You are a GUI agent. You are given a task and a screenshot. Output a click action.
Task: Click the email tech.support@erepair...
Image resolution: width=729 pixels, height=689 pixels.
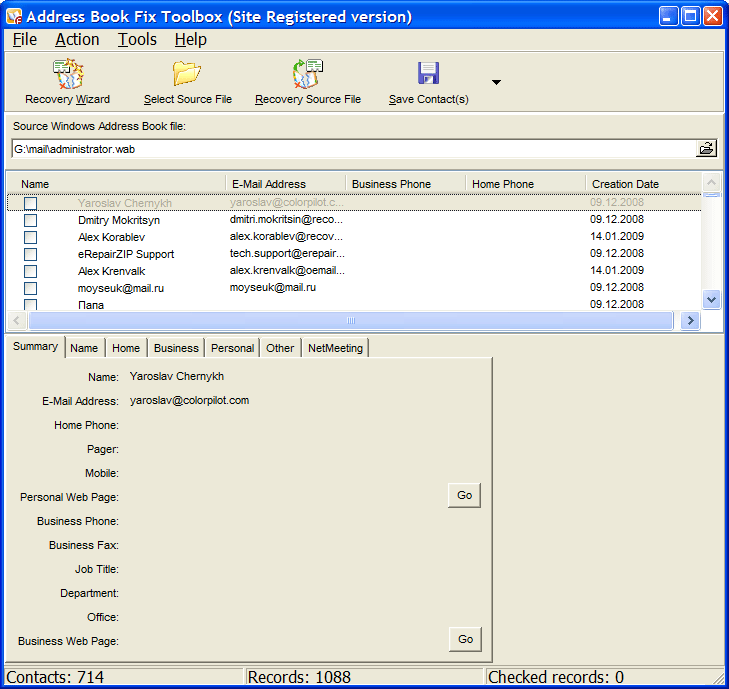[x=287, y=253]
